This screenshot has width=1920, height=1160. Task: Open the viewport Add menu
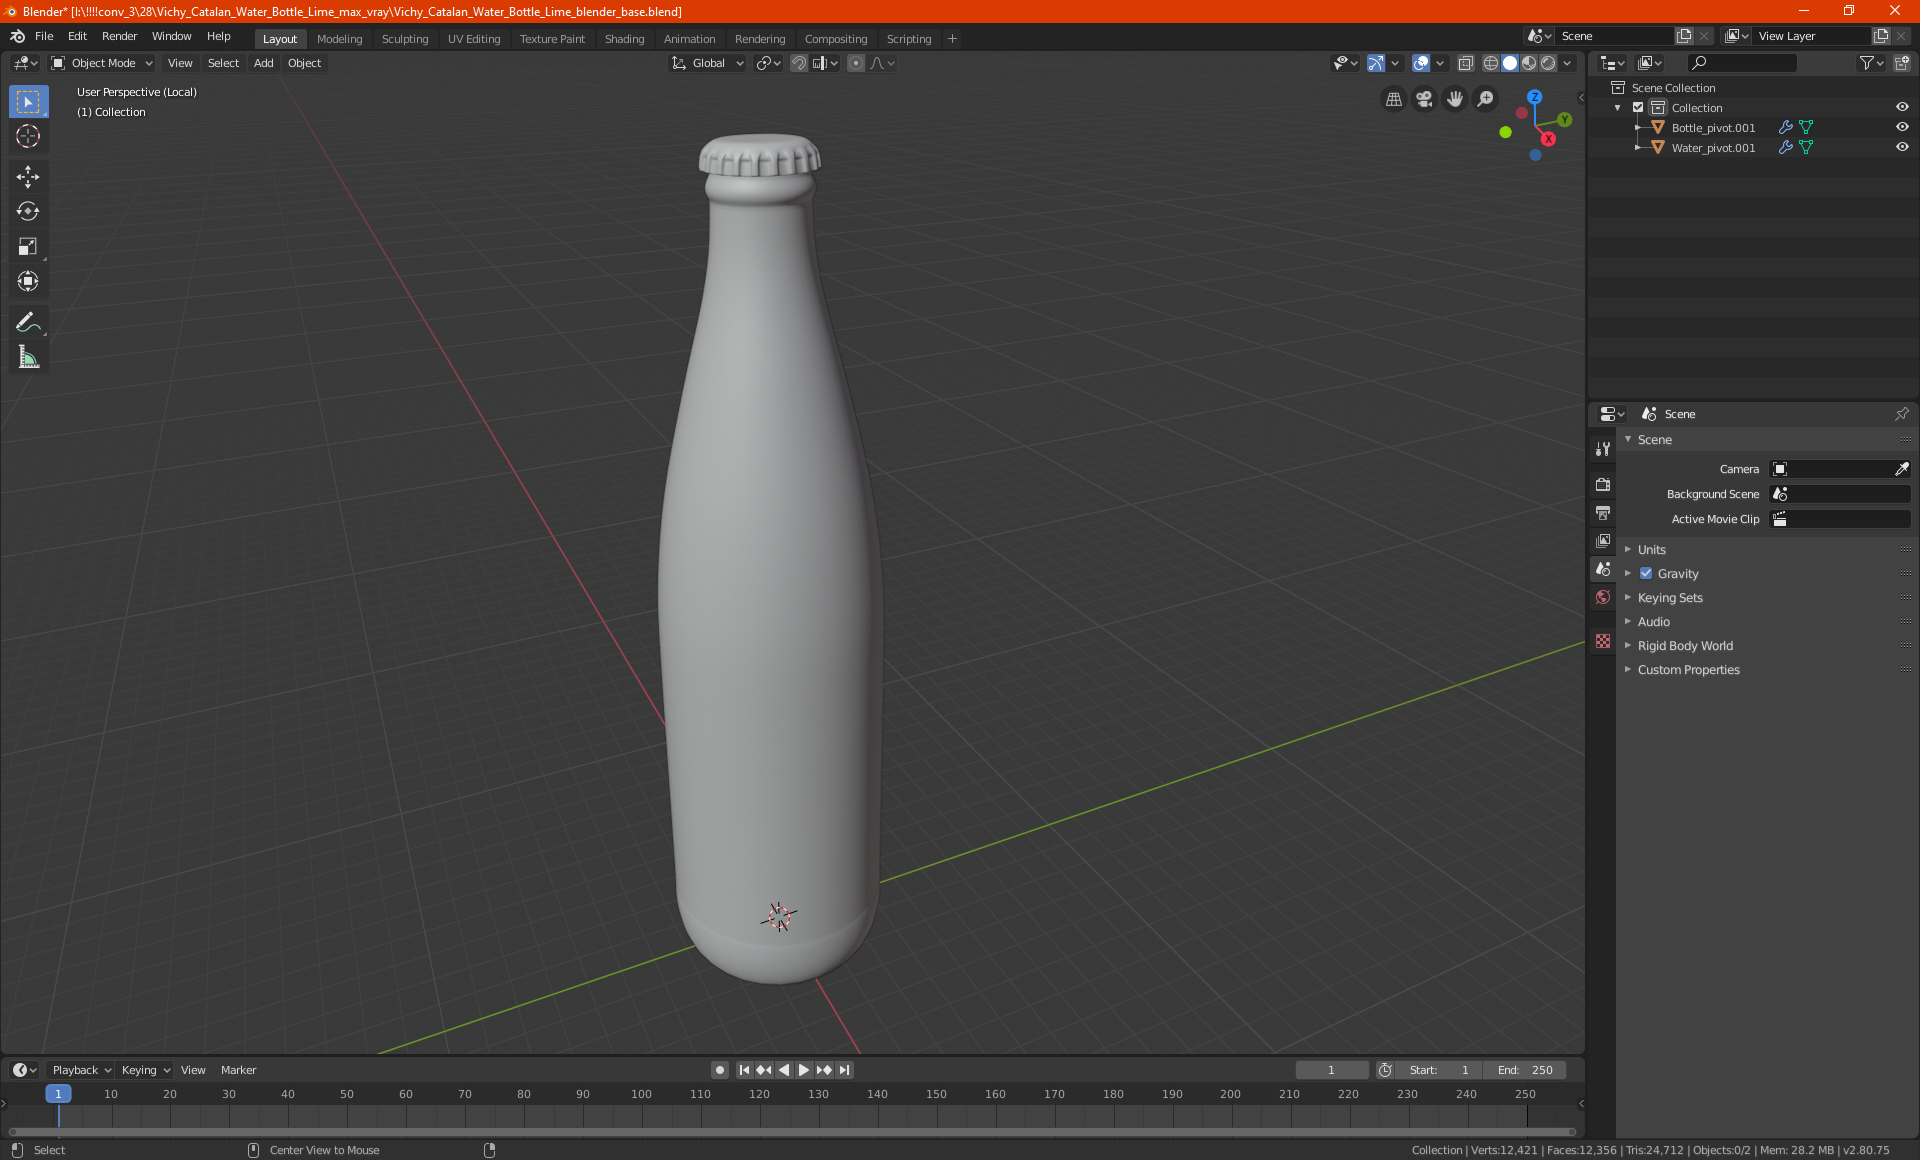(263, 63)
